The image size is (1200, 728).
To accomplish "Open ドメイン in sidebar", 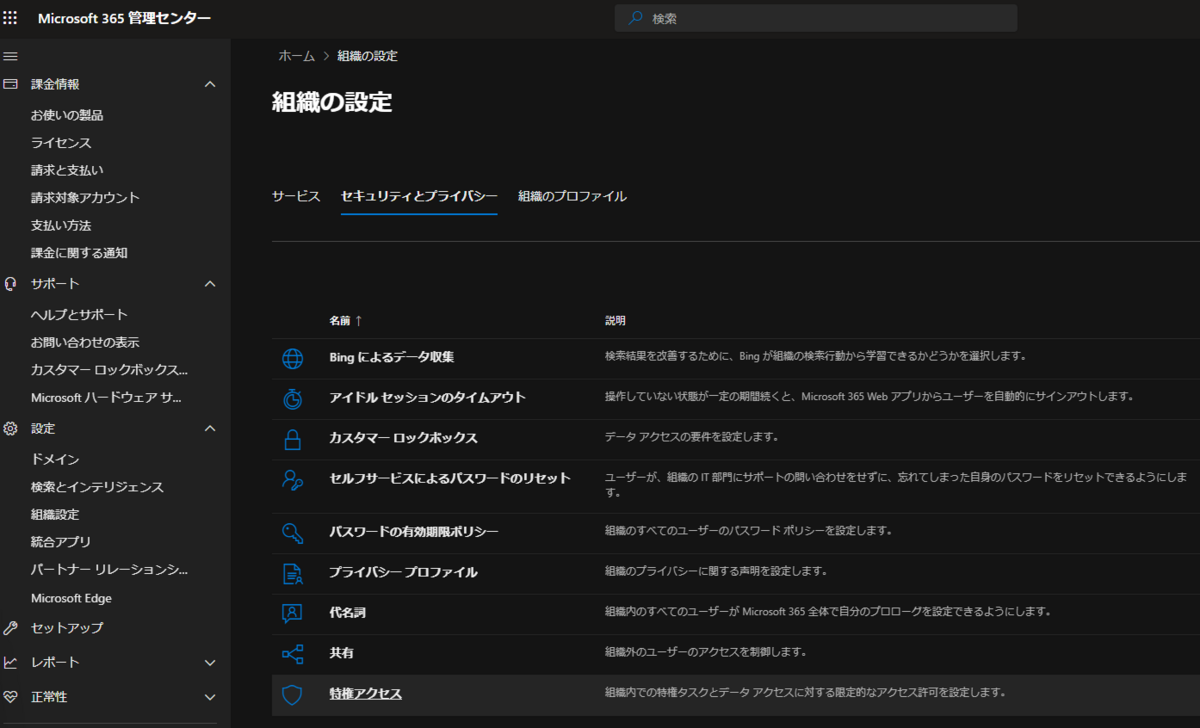I will pyautogui.click(x=55, y=459).
